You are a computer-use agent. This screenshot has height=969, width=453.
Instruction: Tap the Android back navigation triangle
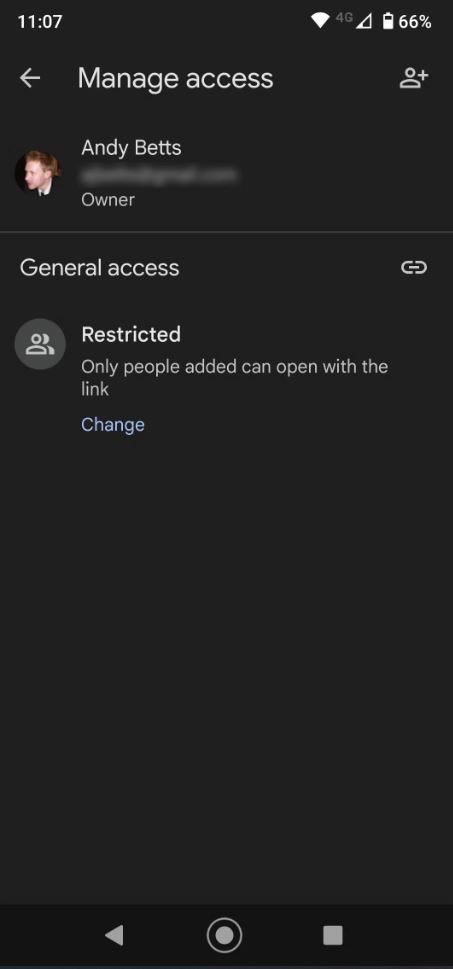point(114,936)
